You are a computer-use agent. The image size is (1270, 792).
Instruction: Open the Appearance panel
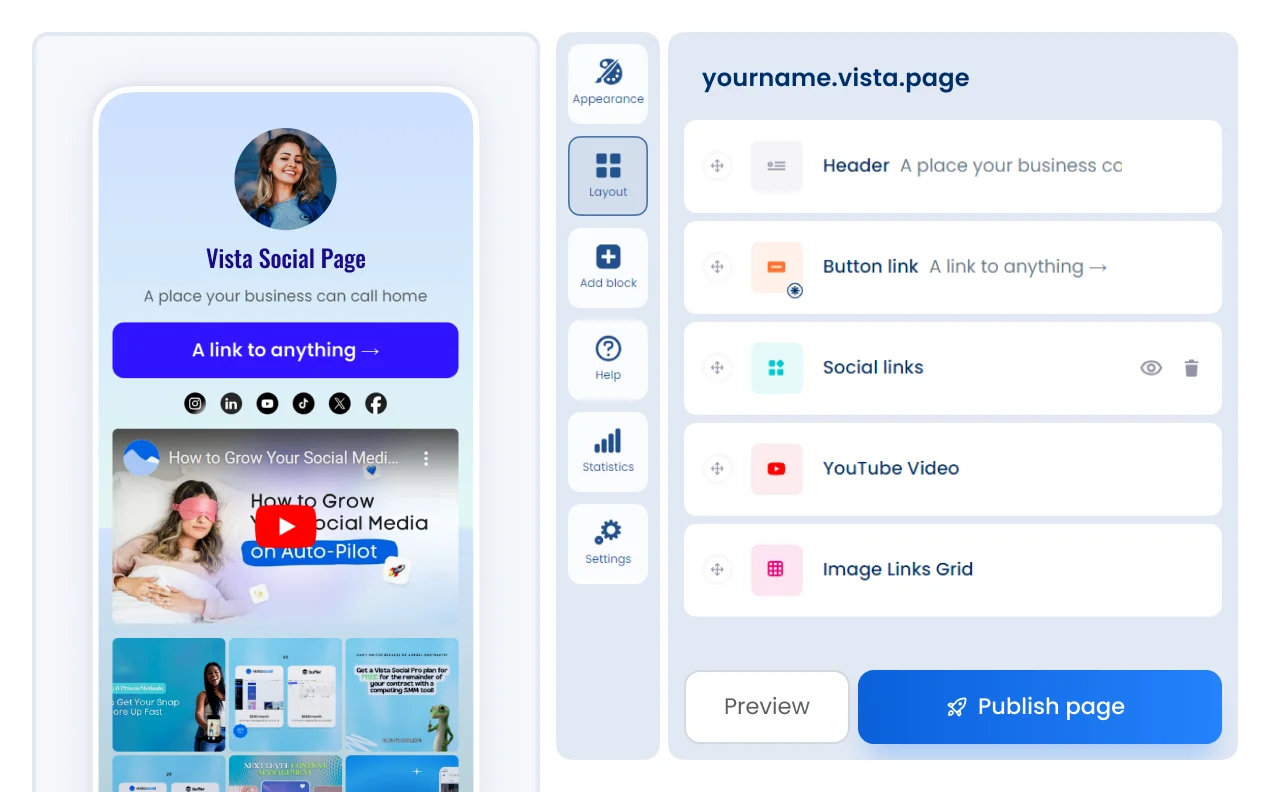608,83
